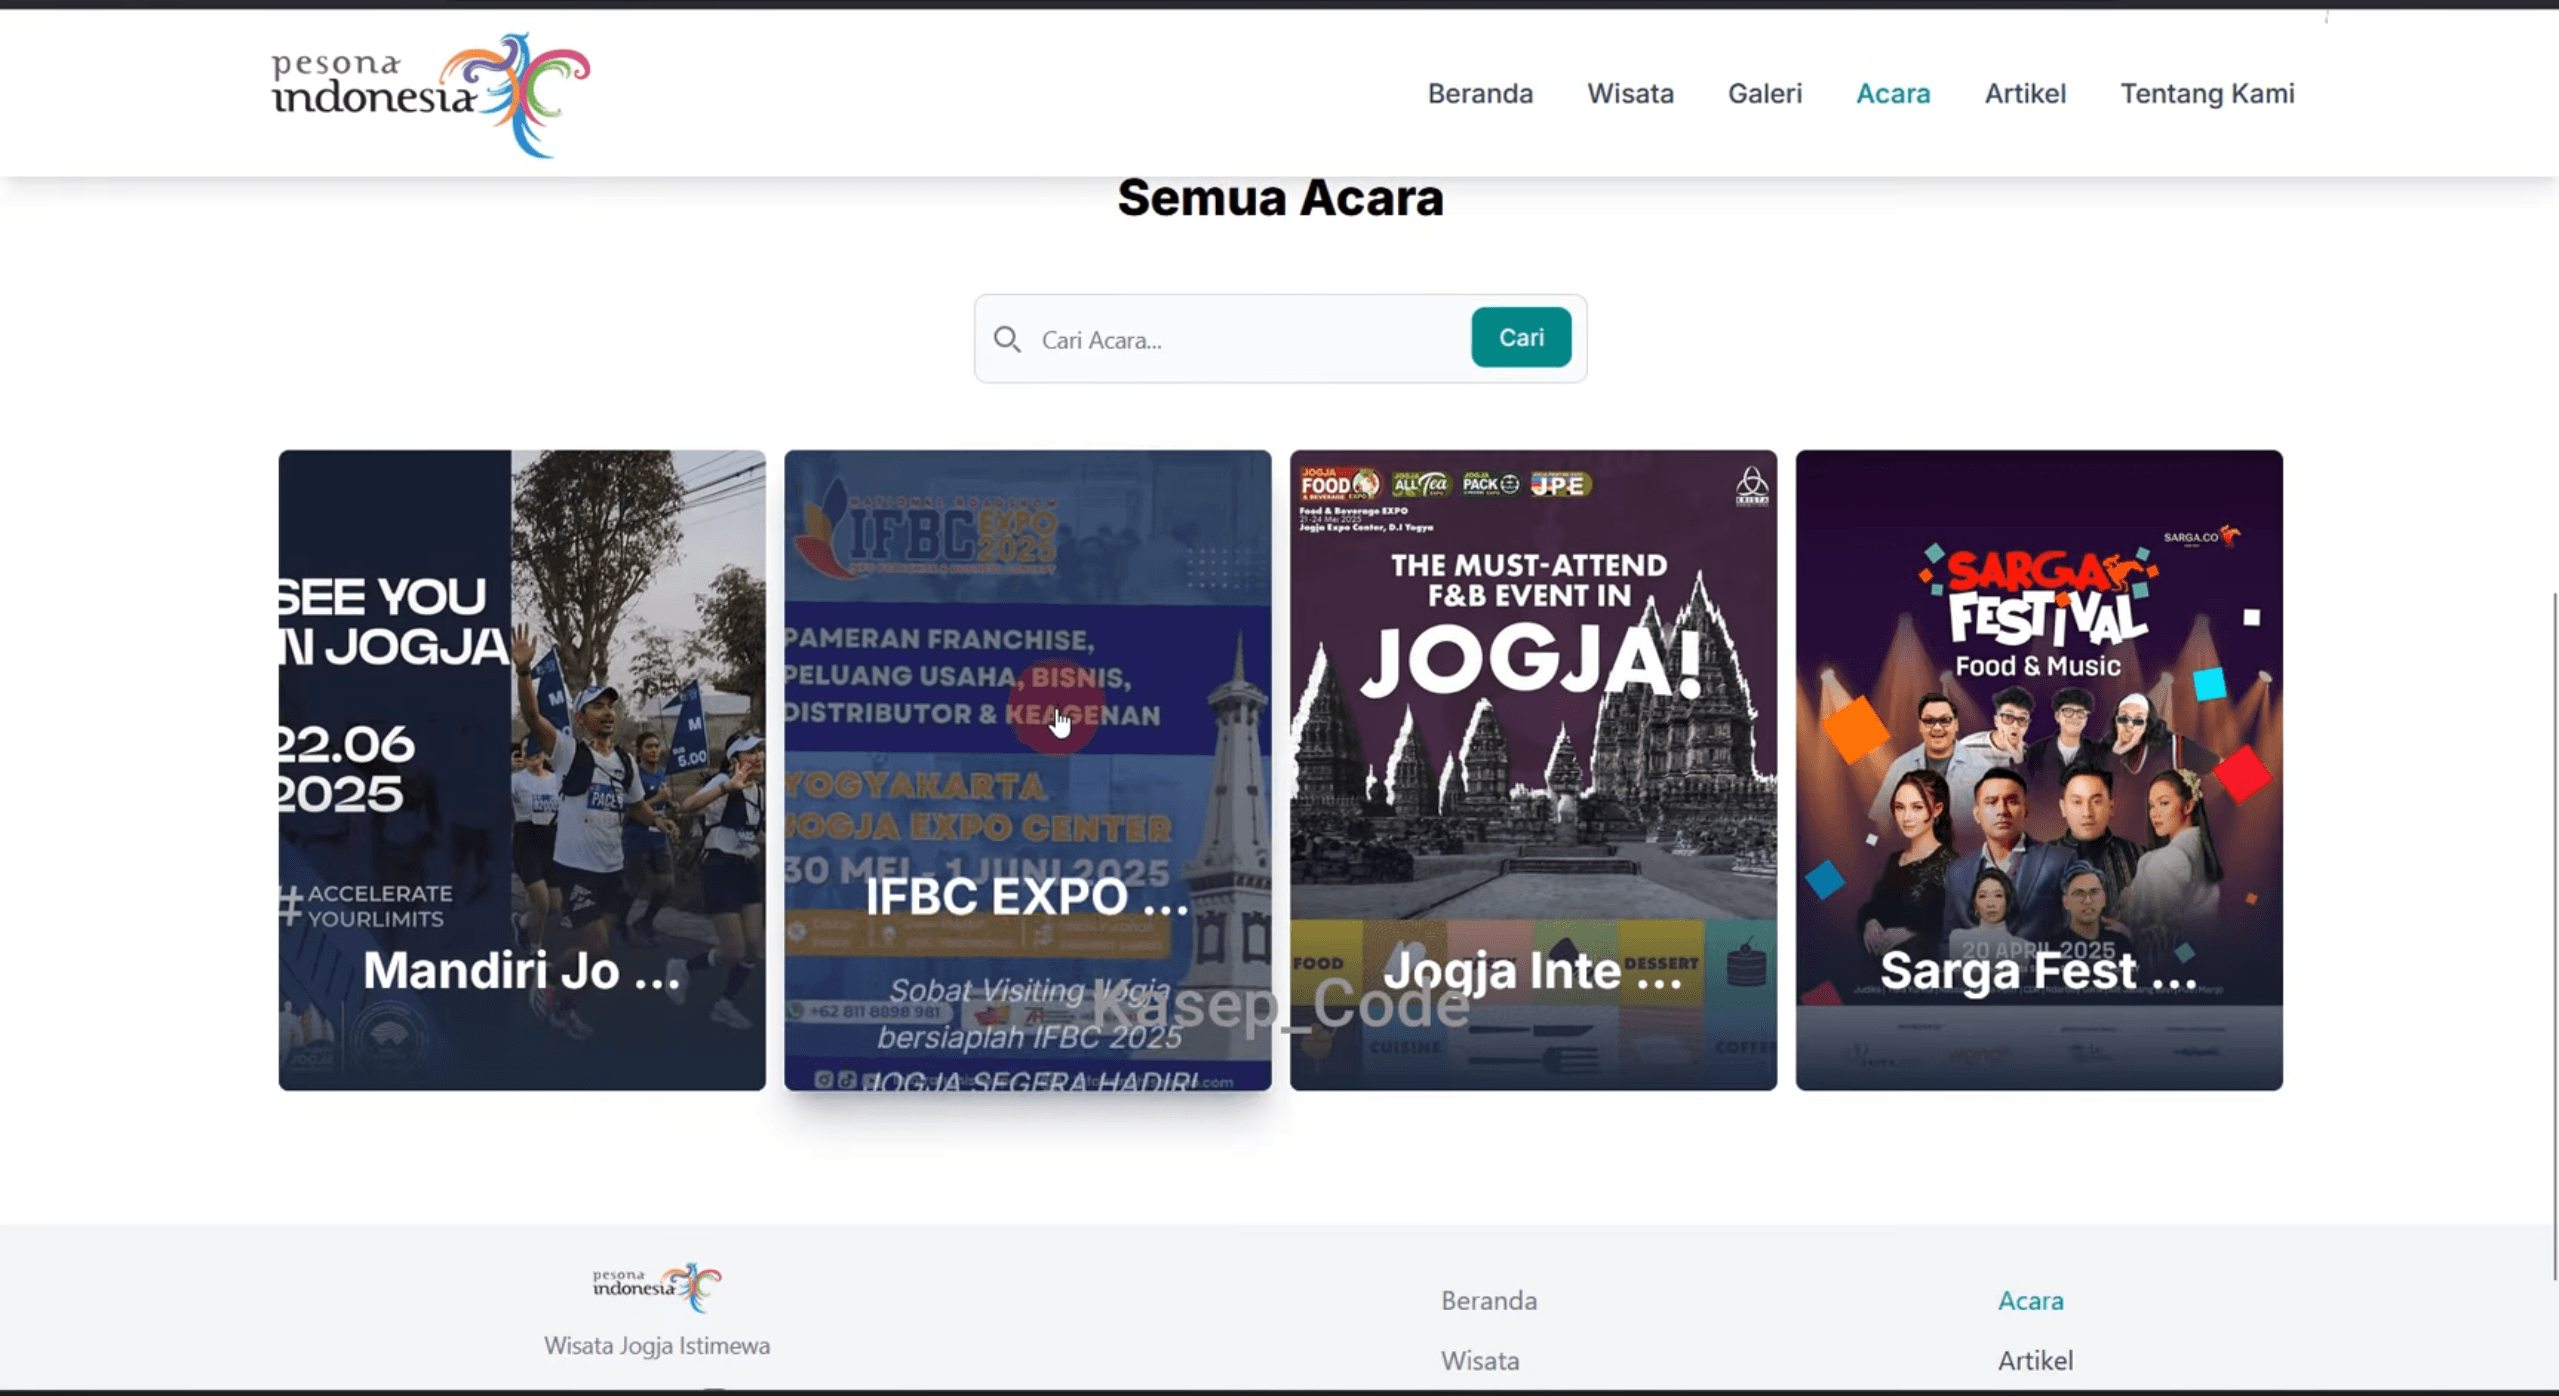Viewport: 2559px width, 1396px height.
Task: Click the Pesona Indonesia footer logo
Action: point(657,1287)
